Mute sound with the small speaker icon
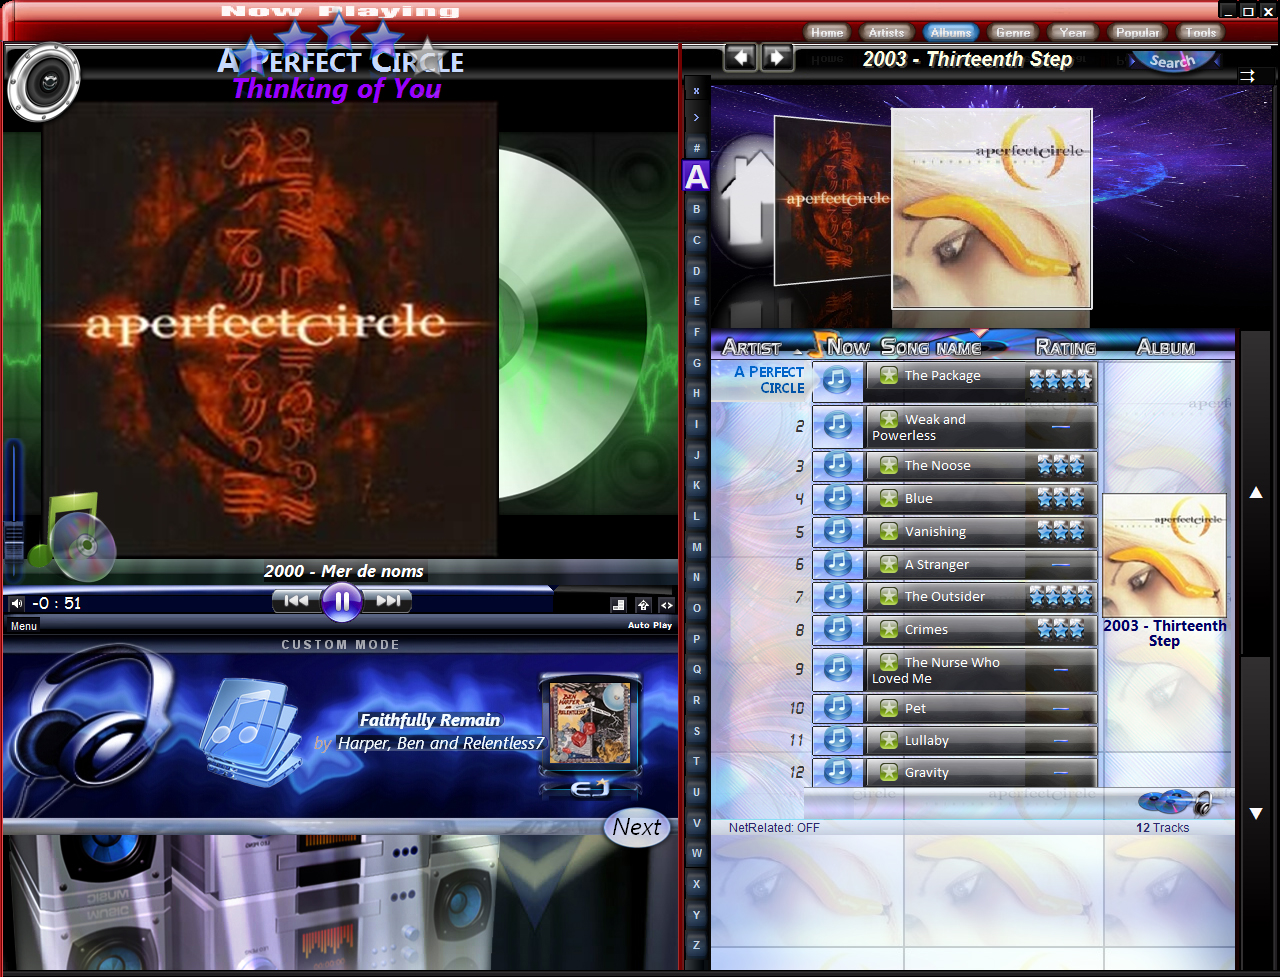 pyautogui.click(x=16, y=603)
